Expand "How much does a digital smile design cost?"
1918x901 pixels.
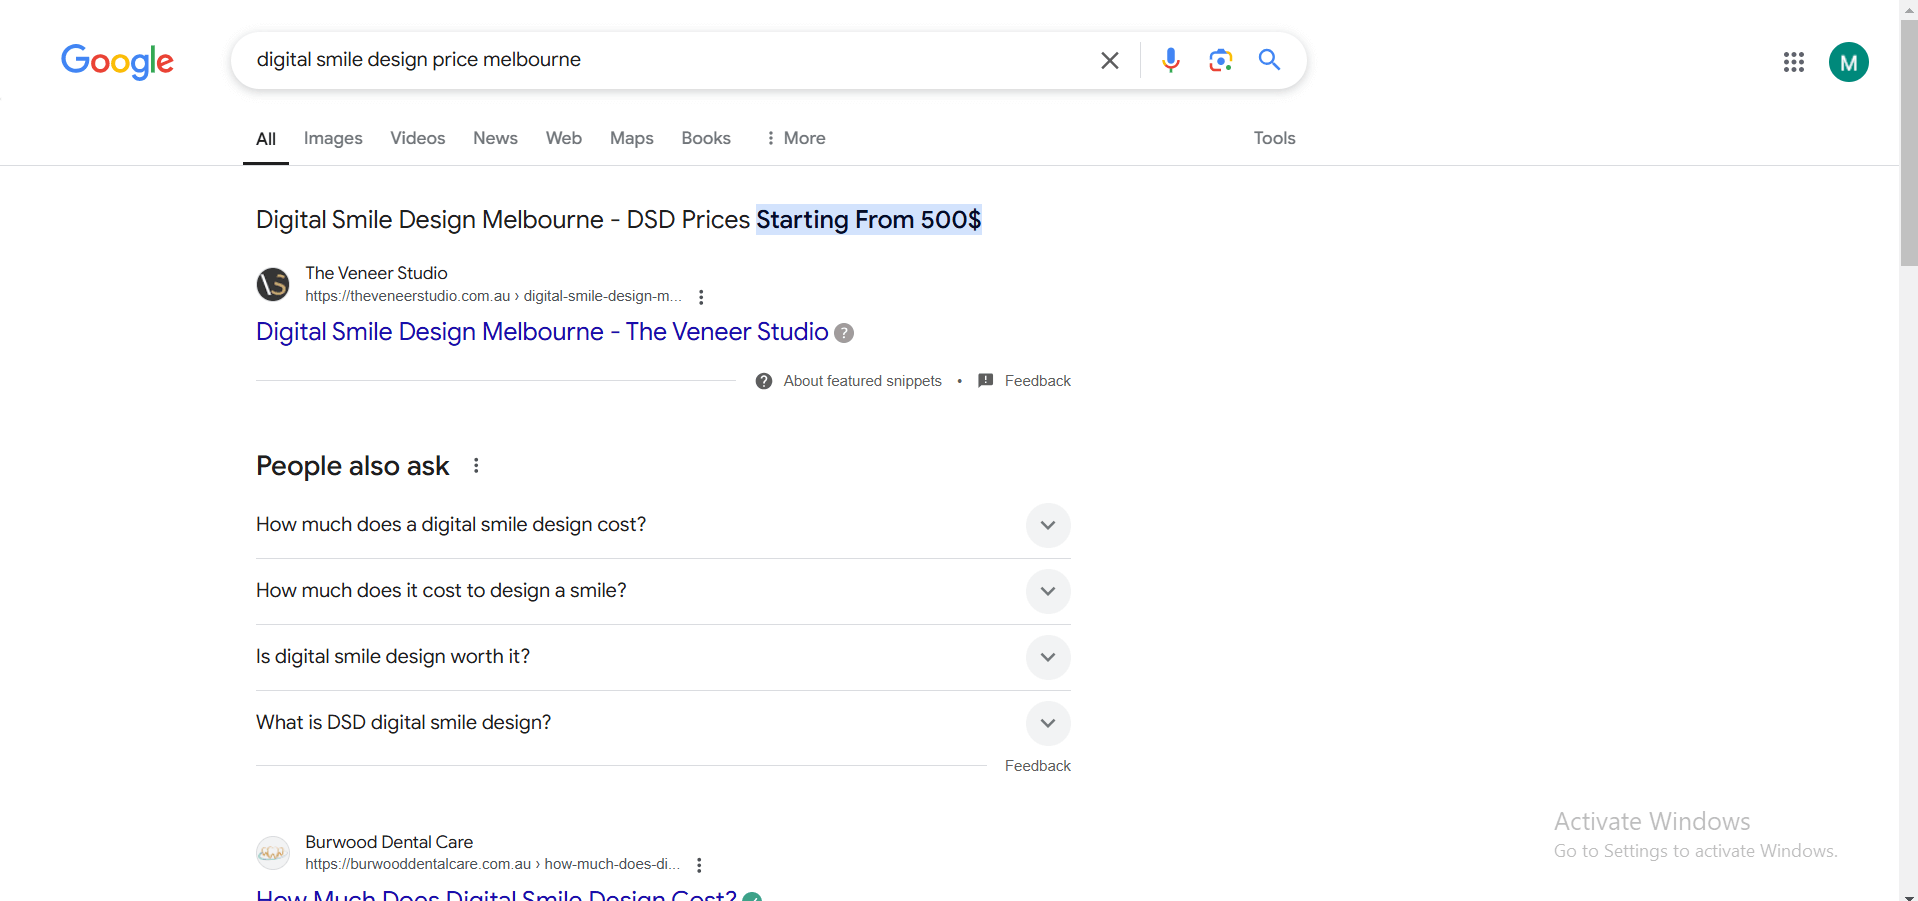click(x=1047, y=525)
